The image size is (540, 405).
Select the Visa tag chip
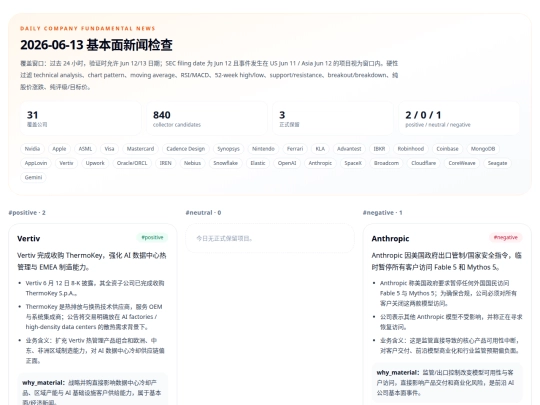pos(109,149)
